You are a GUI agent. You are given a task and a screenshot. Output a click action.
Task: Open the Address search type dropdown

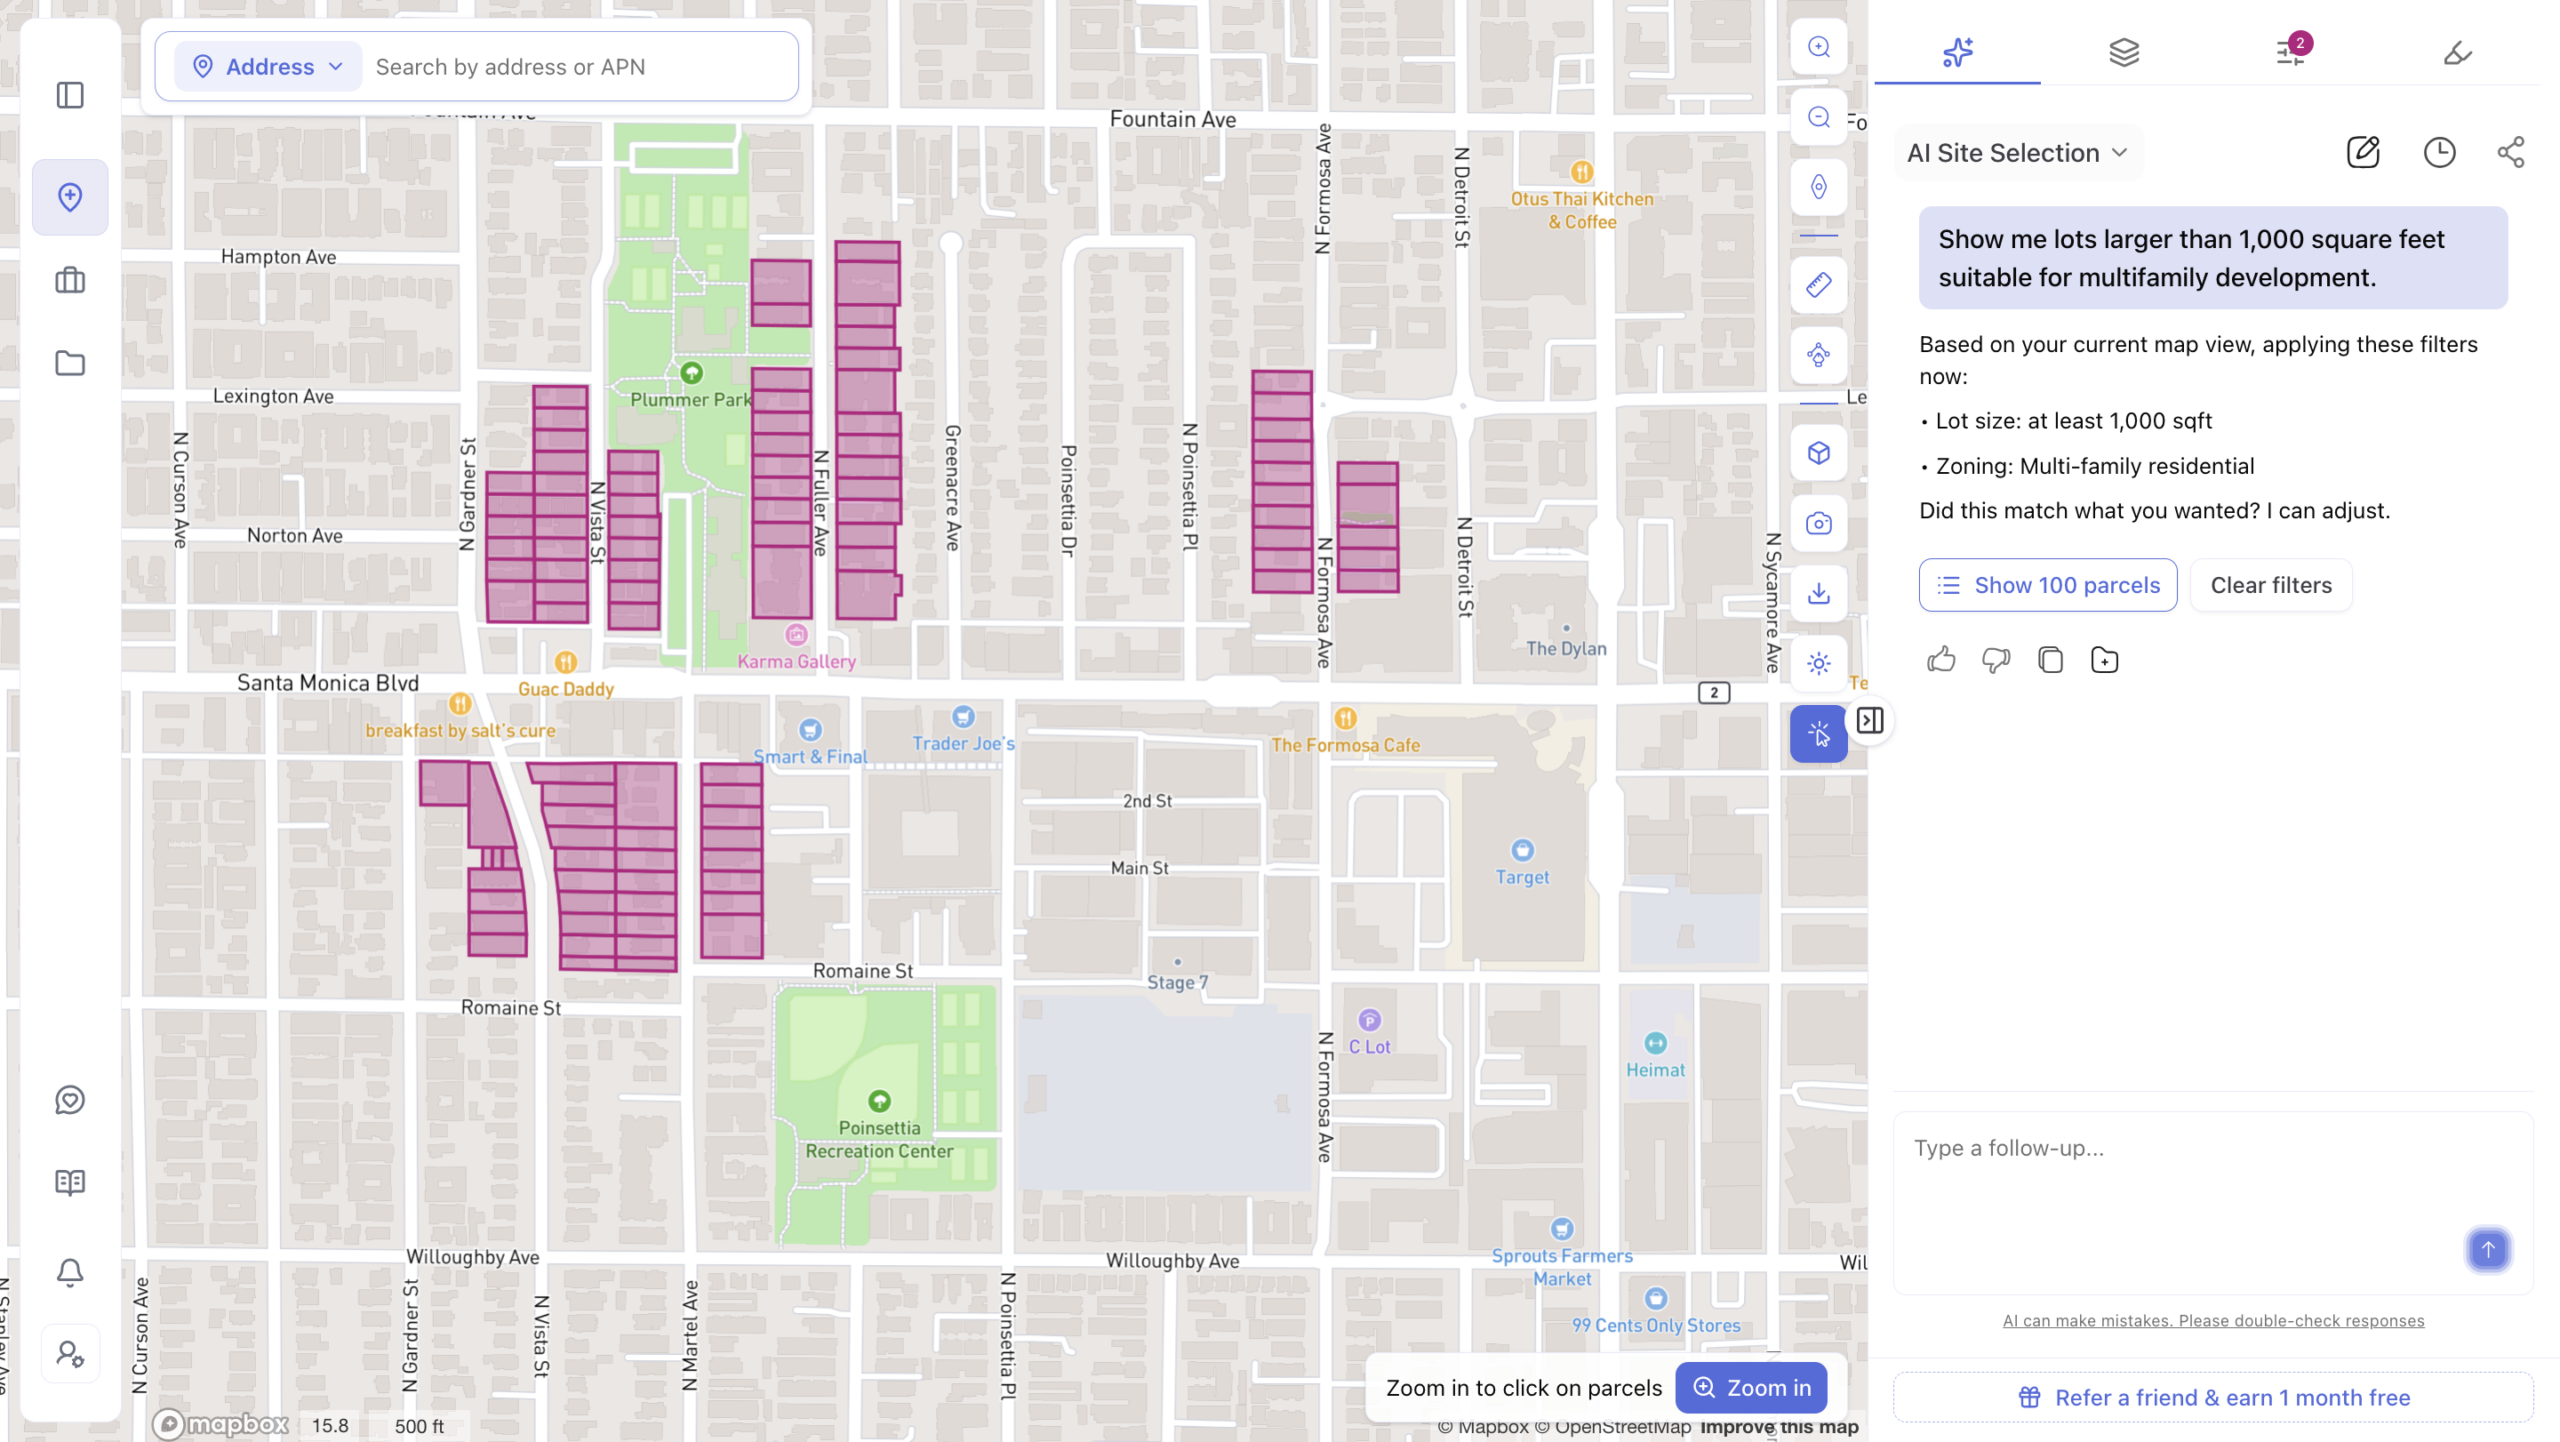268,67
